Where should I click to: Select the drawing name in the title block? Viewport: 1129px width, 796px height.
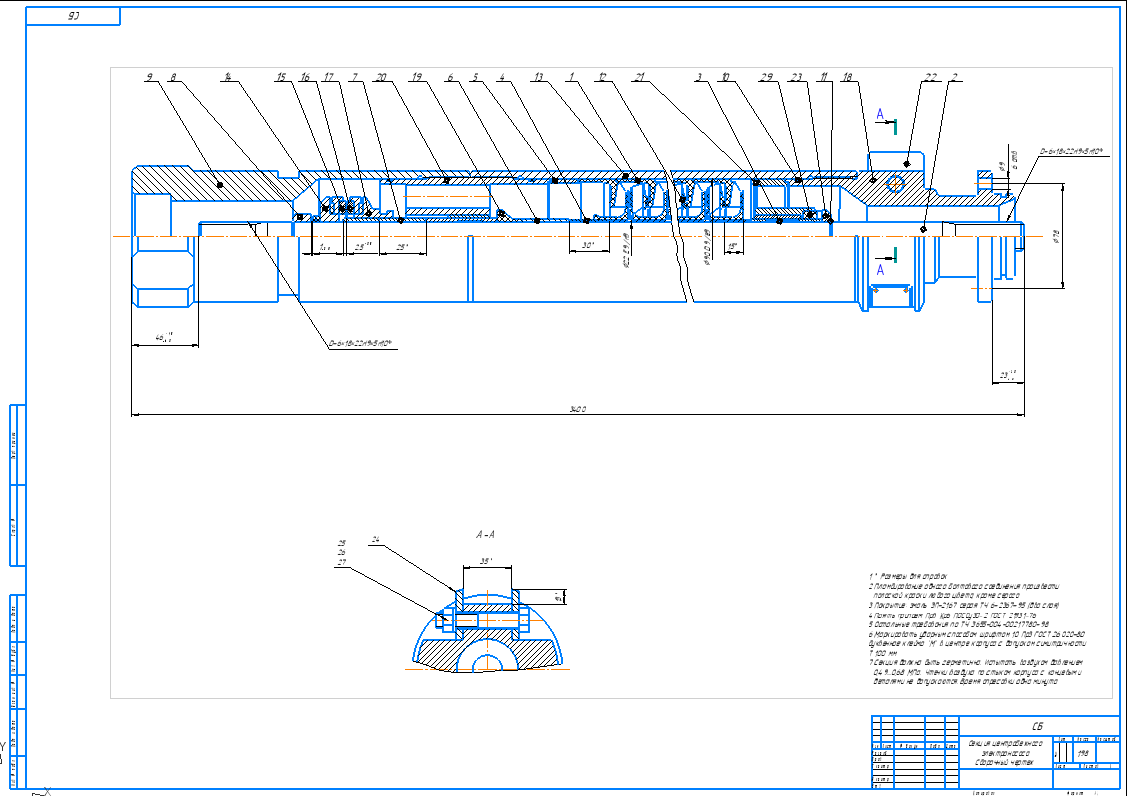pos(1005,752)
